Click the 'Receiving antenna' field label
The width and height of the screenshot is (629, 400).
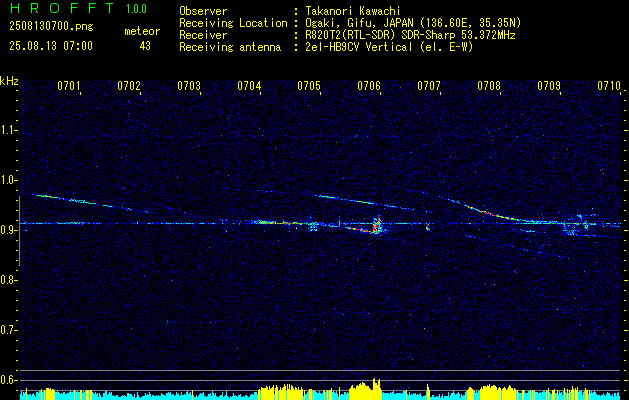(230, 47)
